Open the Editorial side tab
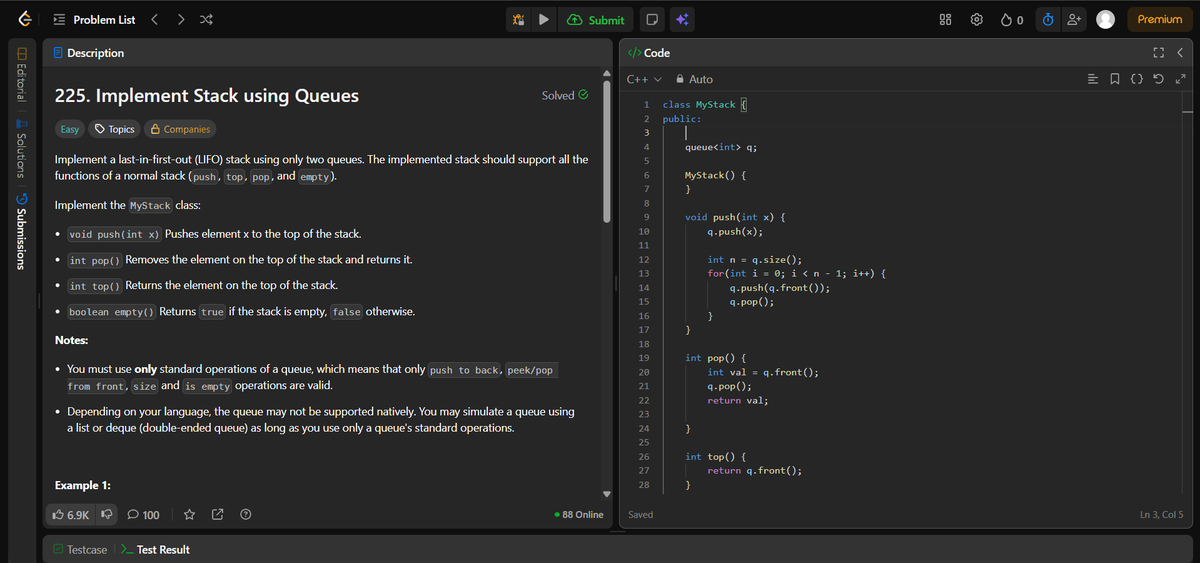Viewport: 1200px width, 563px height. 21,75
